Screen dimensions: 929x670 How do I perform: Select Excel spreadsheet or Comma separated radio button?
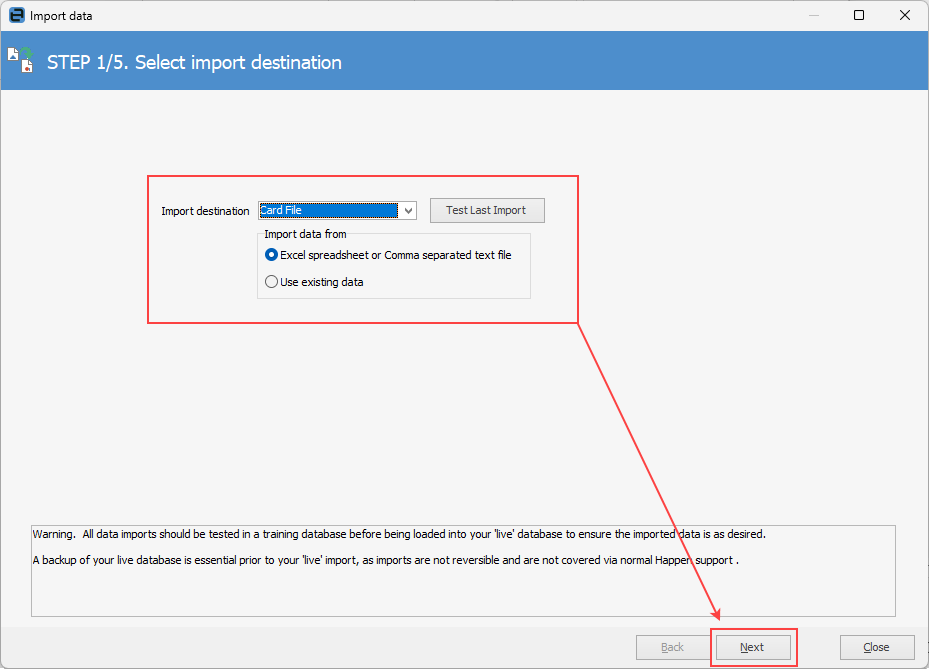[272, 255]
